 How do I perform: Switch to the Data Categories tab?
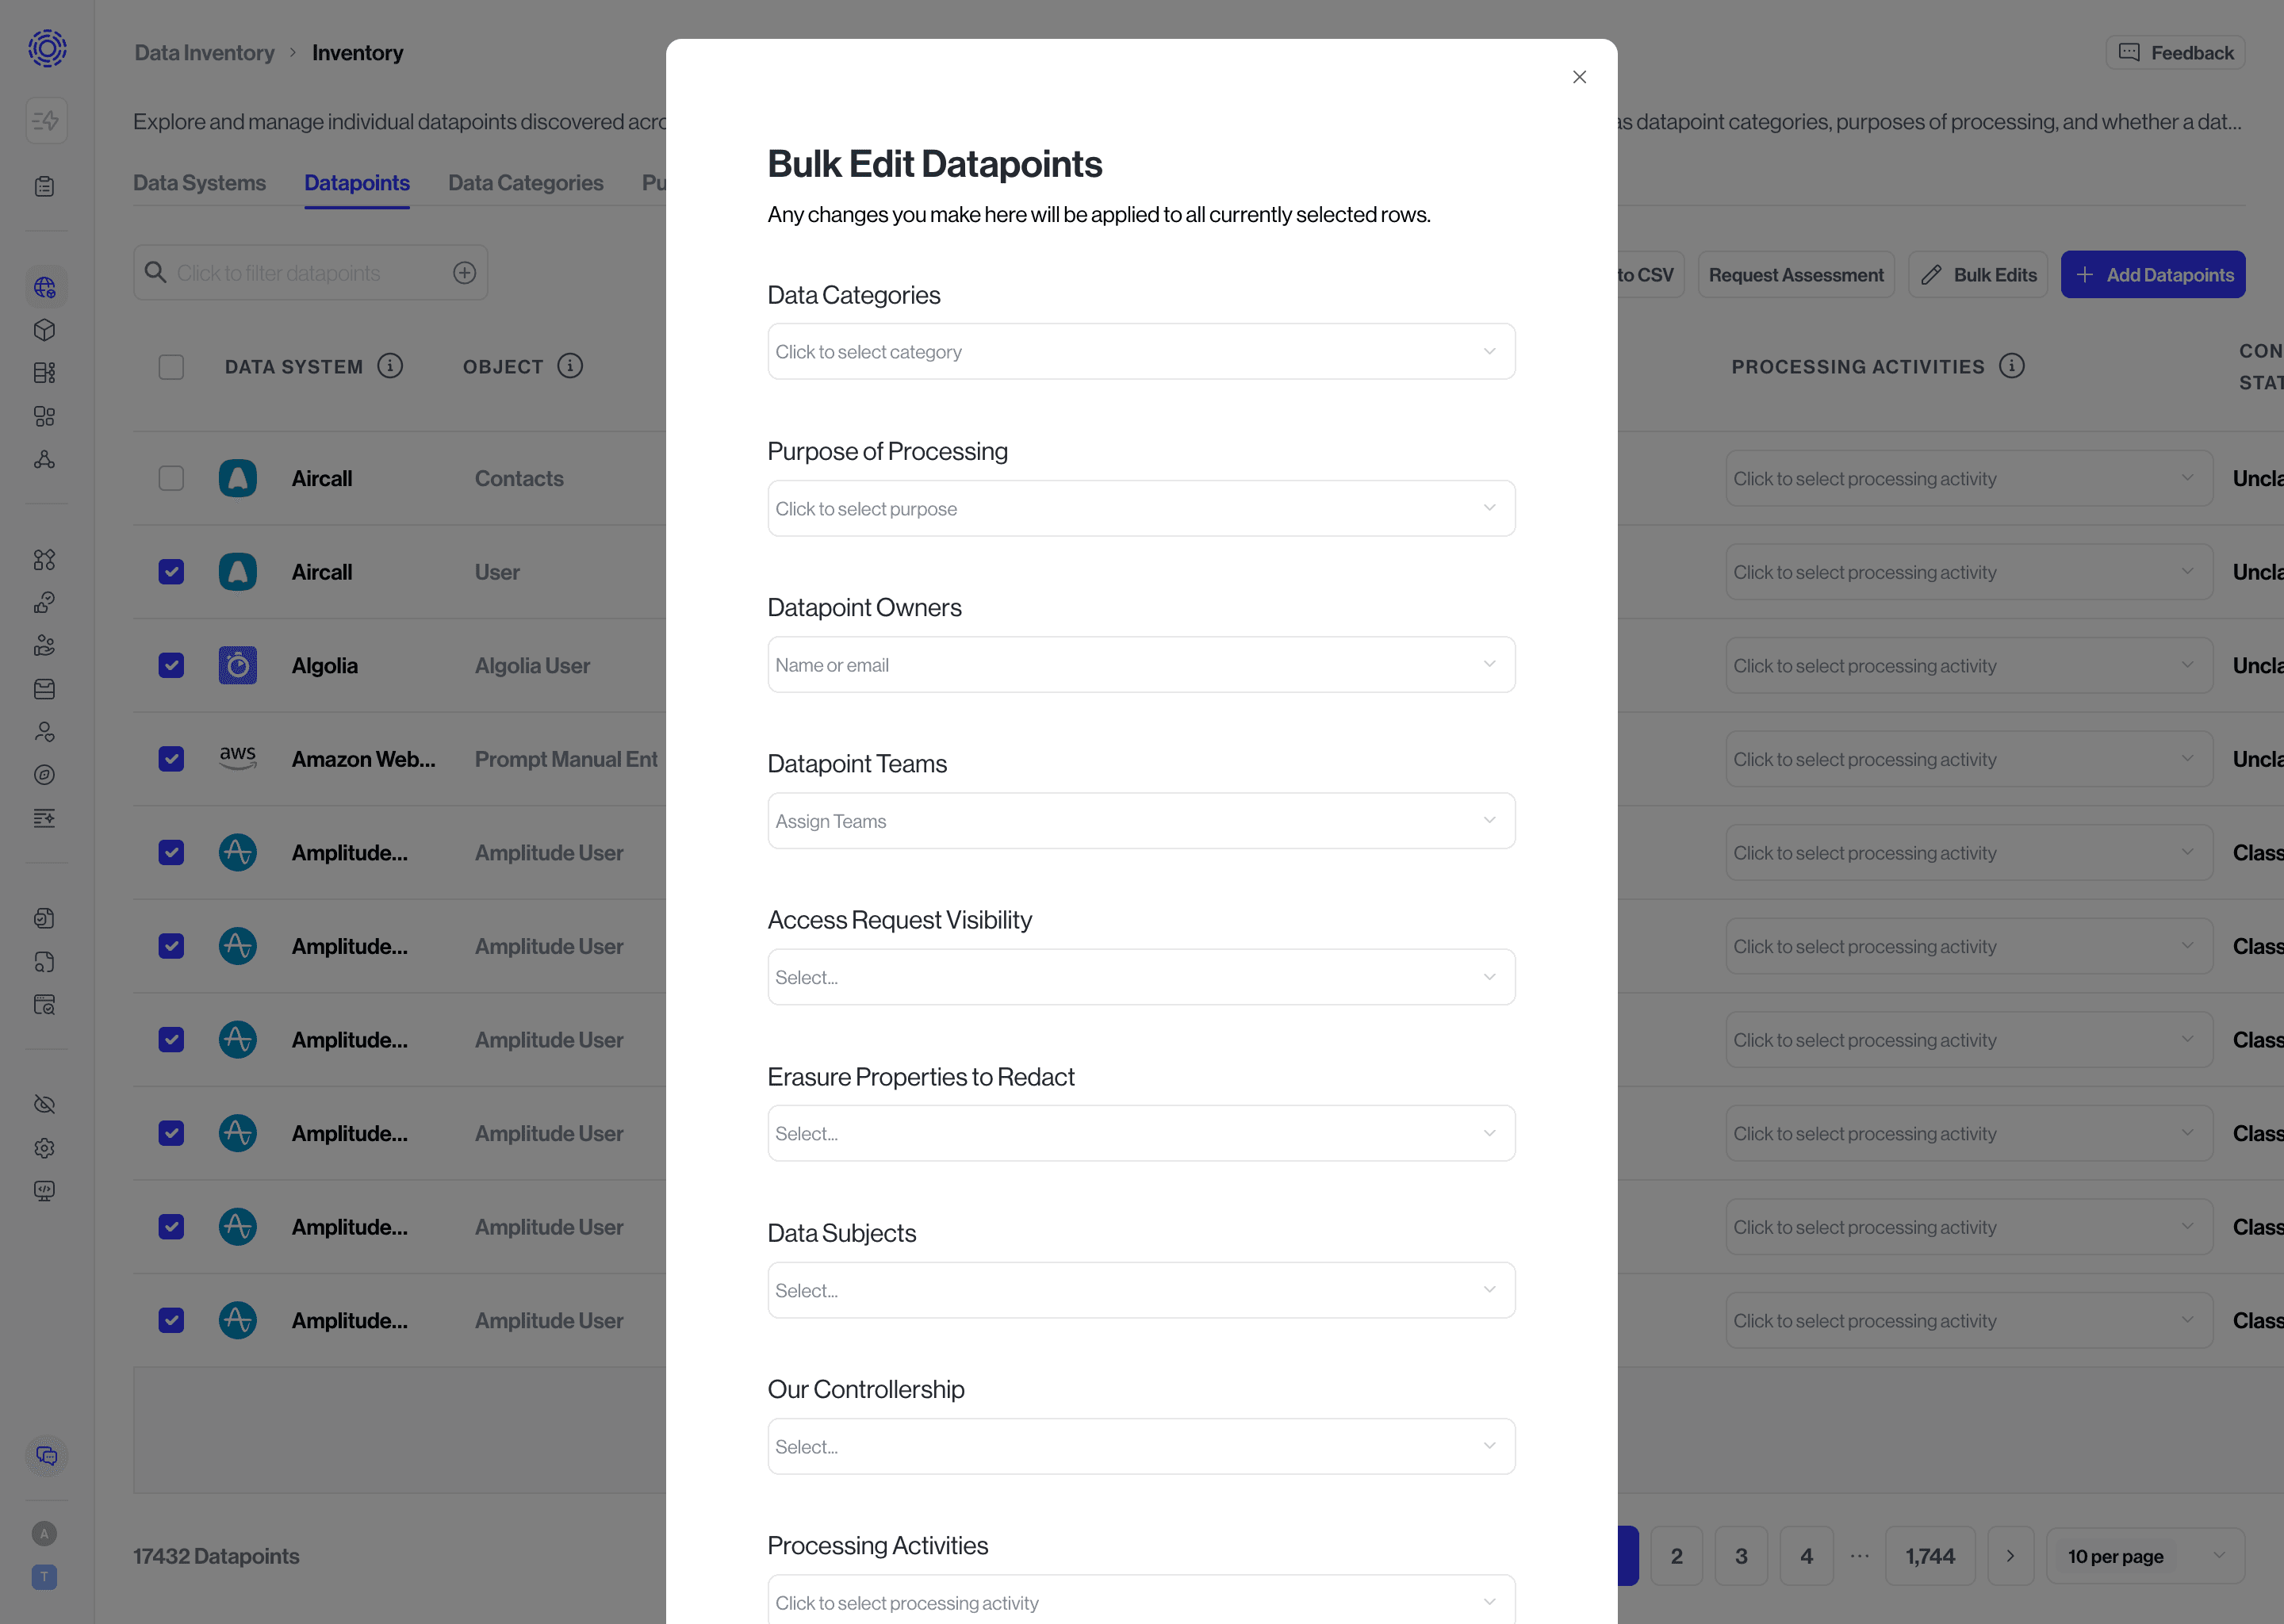525,183
